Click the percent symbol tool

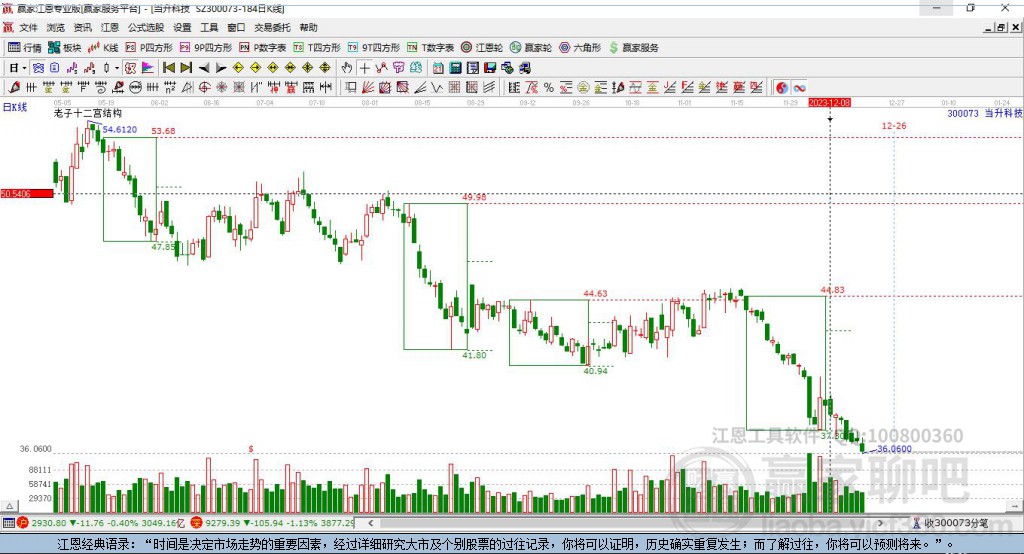pyautogui.click(x=549, y=88)
